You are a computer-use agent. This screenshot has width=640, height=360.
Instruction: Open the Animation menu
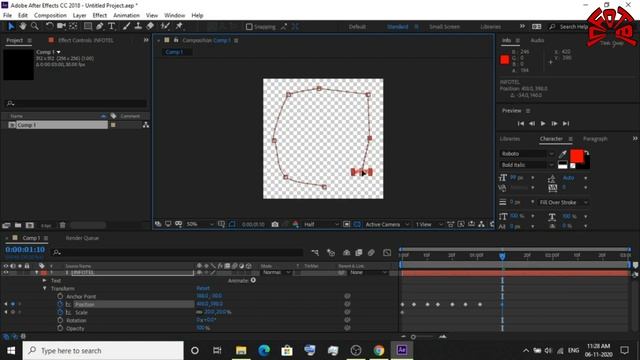click(x=126, y=15)
